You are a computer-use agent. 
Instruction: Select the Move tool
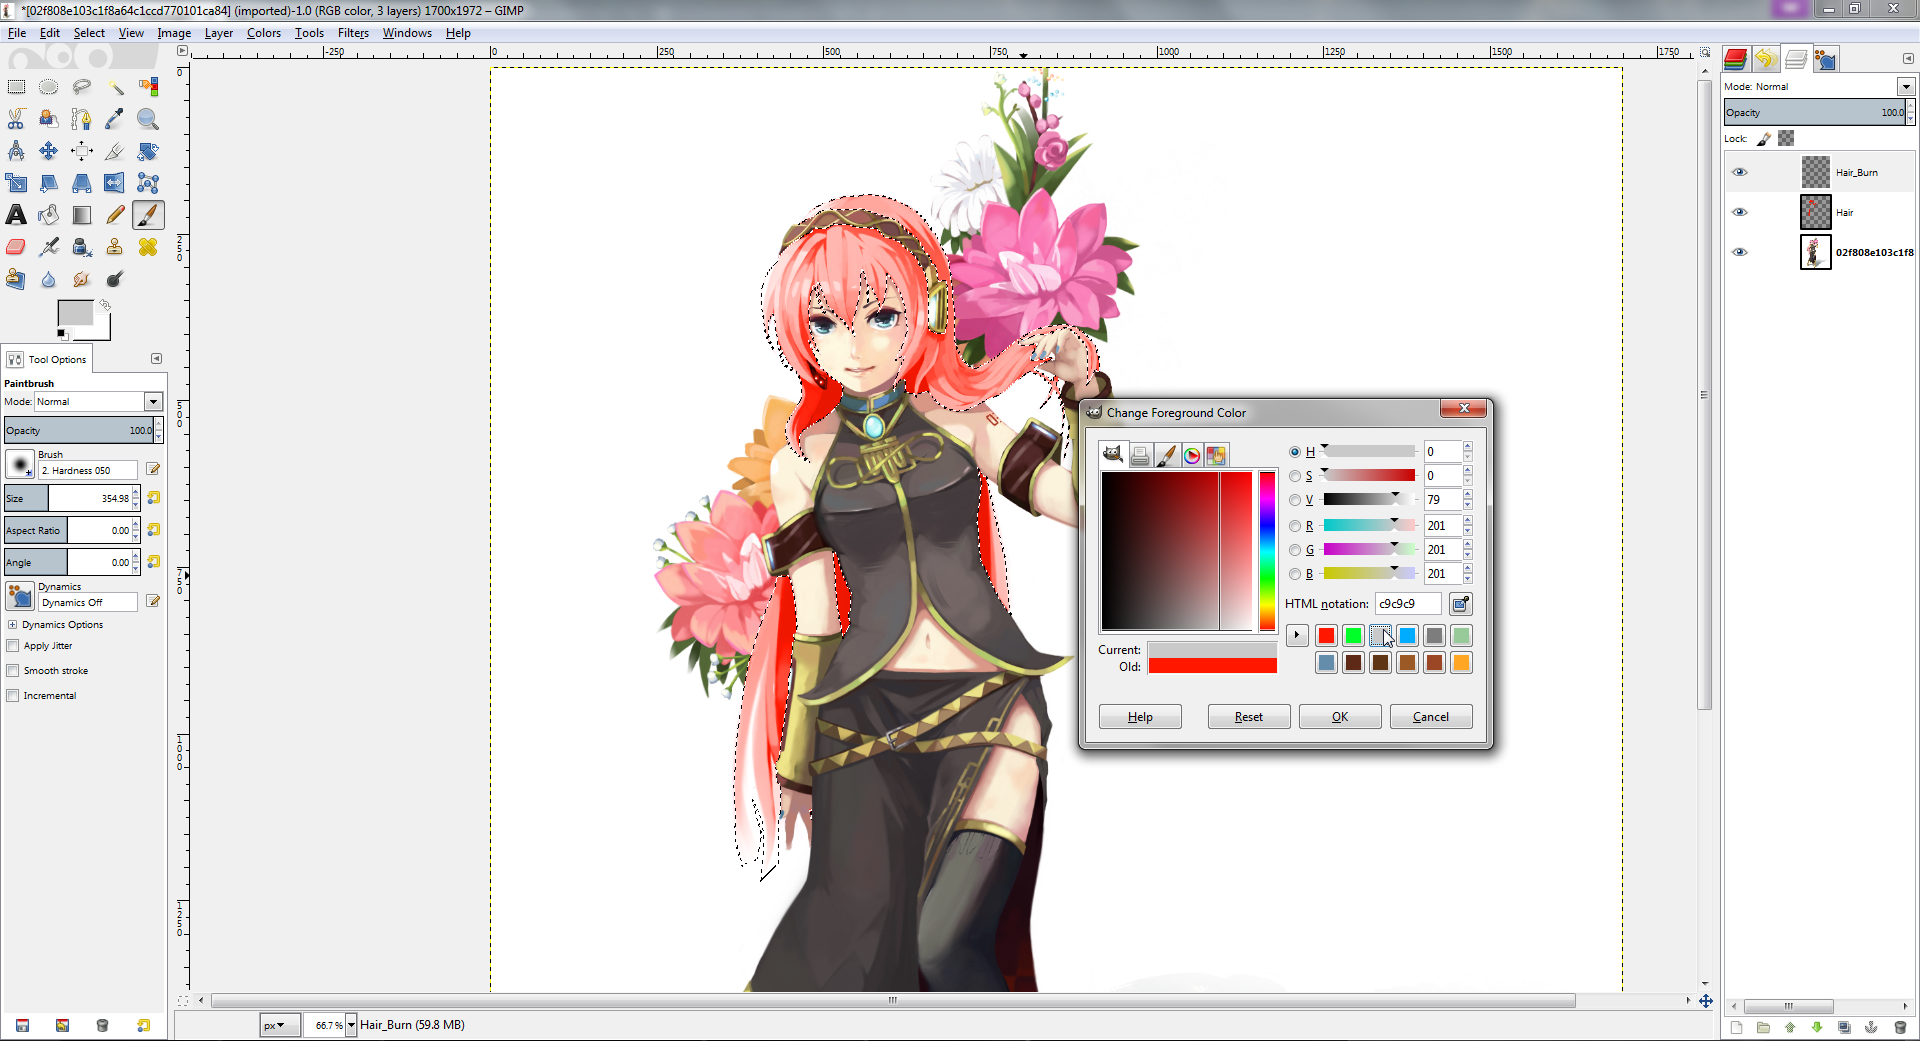[49, 151]
